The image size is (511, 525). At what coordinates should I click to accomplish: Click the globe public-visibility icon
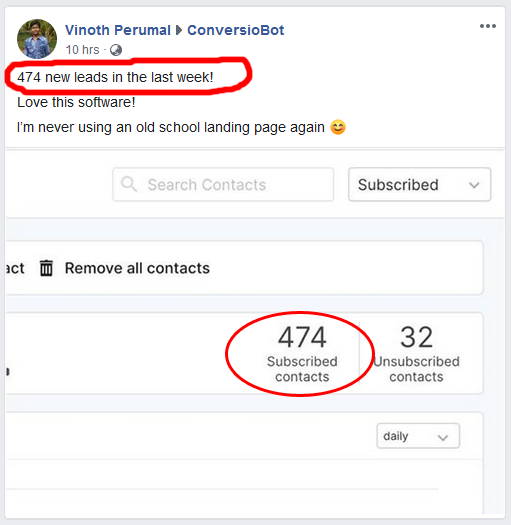tap(116, 50)
